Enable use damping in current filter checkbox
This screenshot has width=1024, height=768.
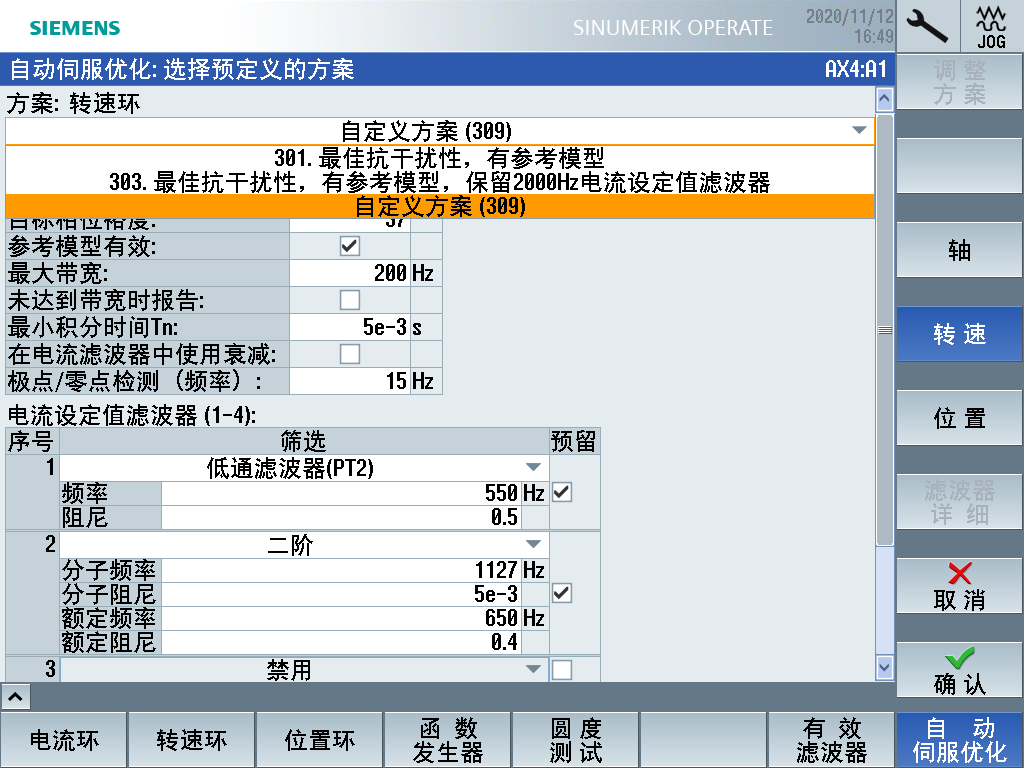349,353
